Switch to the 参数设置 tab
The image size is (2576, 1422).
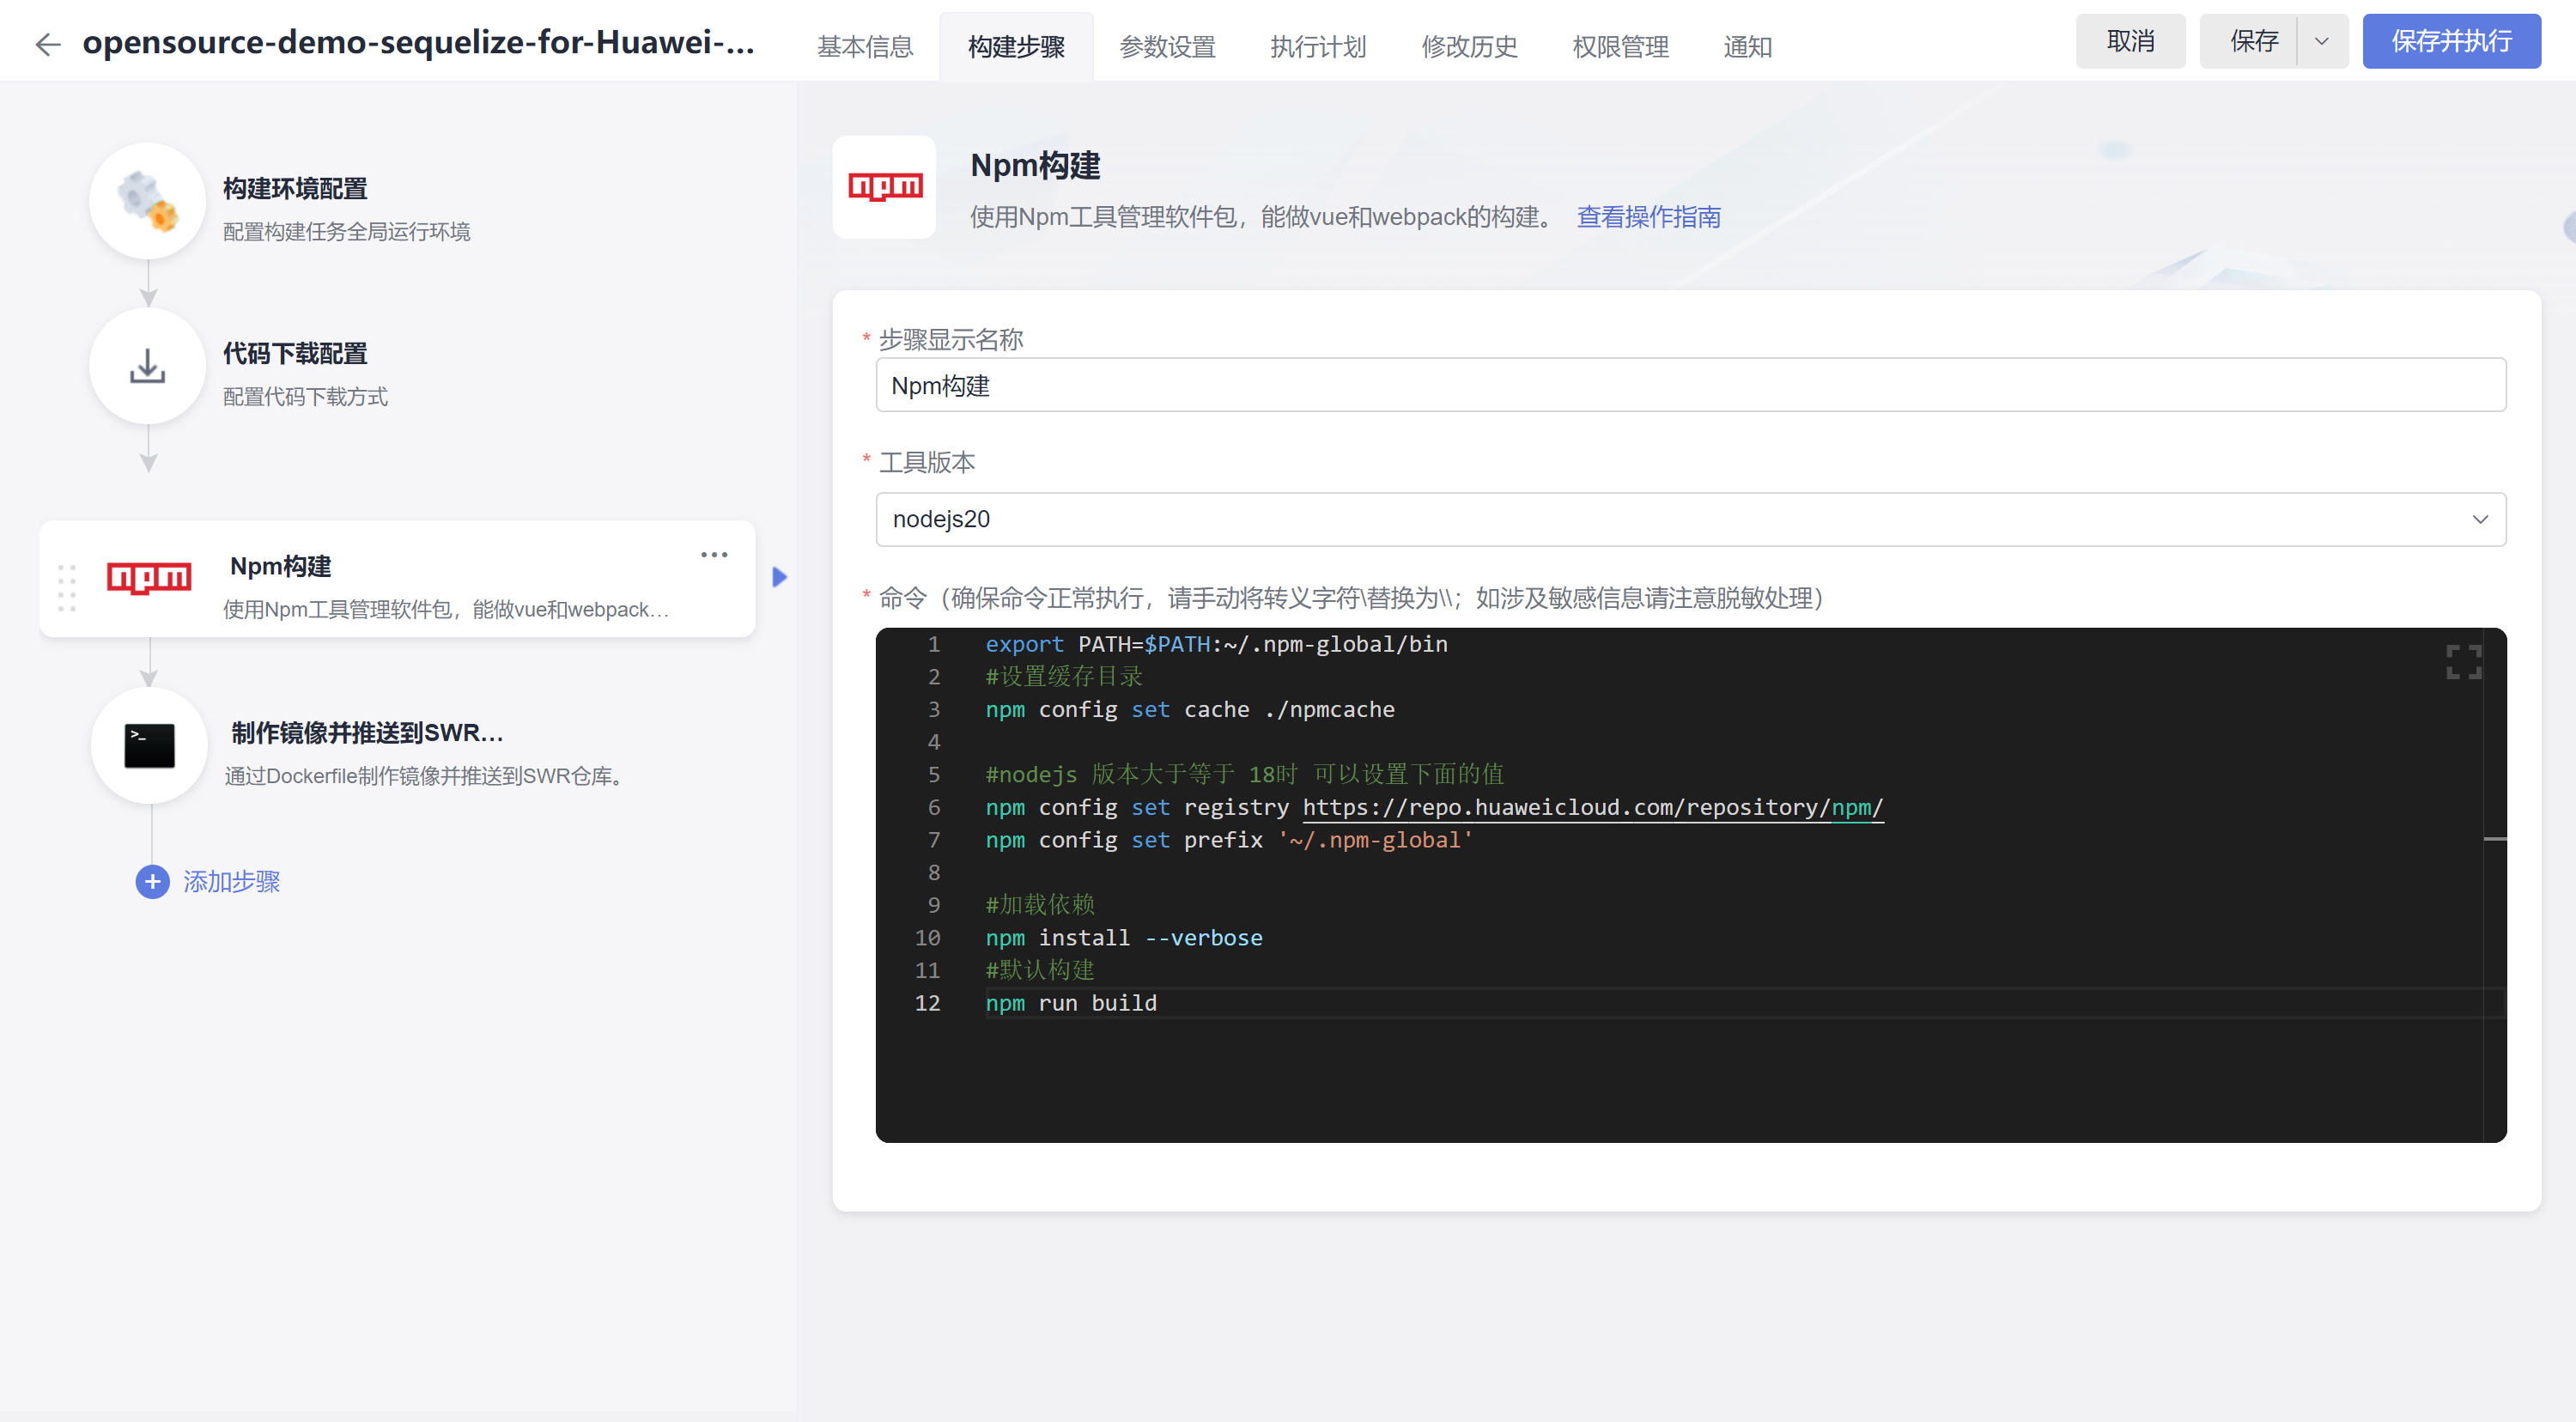point(1167,47)
